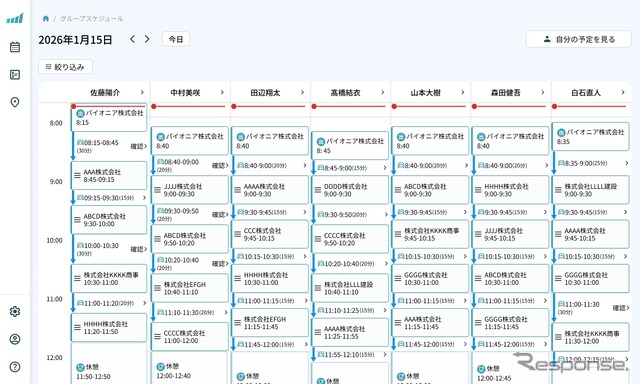640x384 pixels.
Task: Open 休憩 12:00-12:40 break block
Action: 190,368
